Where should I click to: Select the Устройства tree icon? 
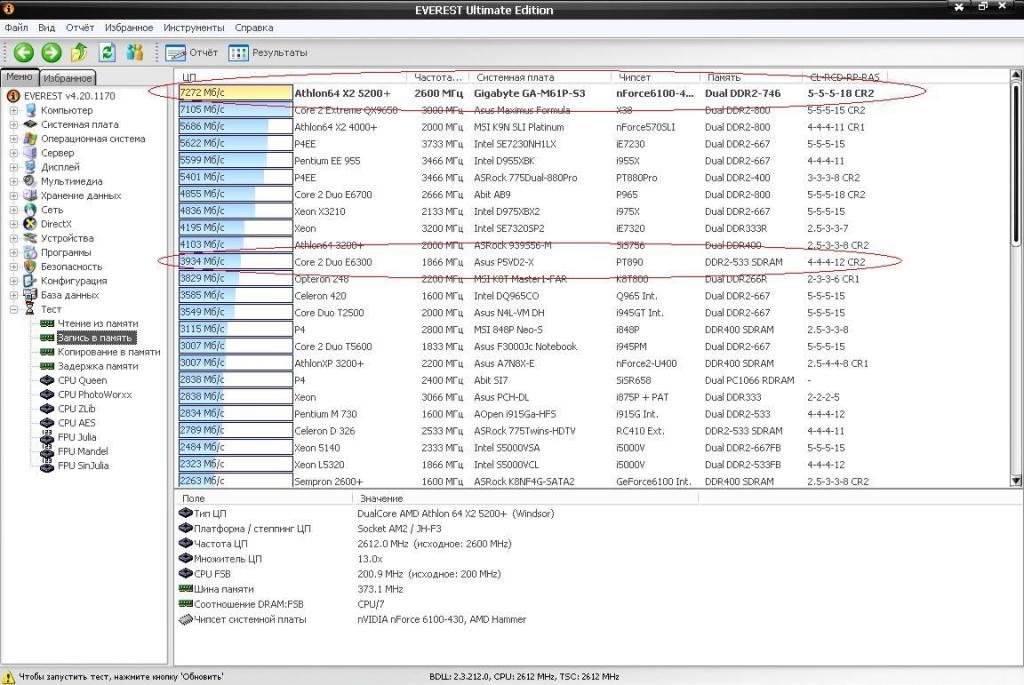click(30, 238)
